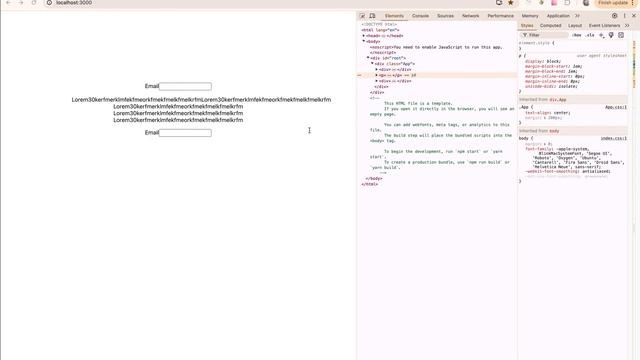The image size is (640, 360).
Task: Reload the page button
Action: 34,2
